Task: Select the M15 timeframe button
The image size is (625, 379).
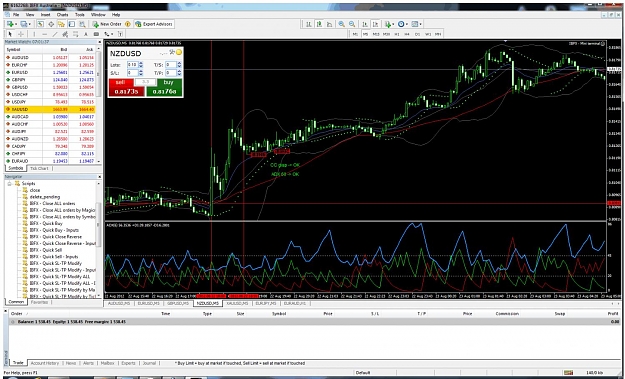Action: (376, 34)
